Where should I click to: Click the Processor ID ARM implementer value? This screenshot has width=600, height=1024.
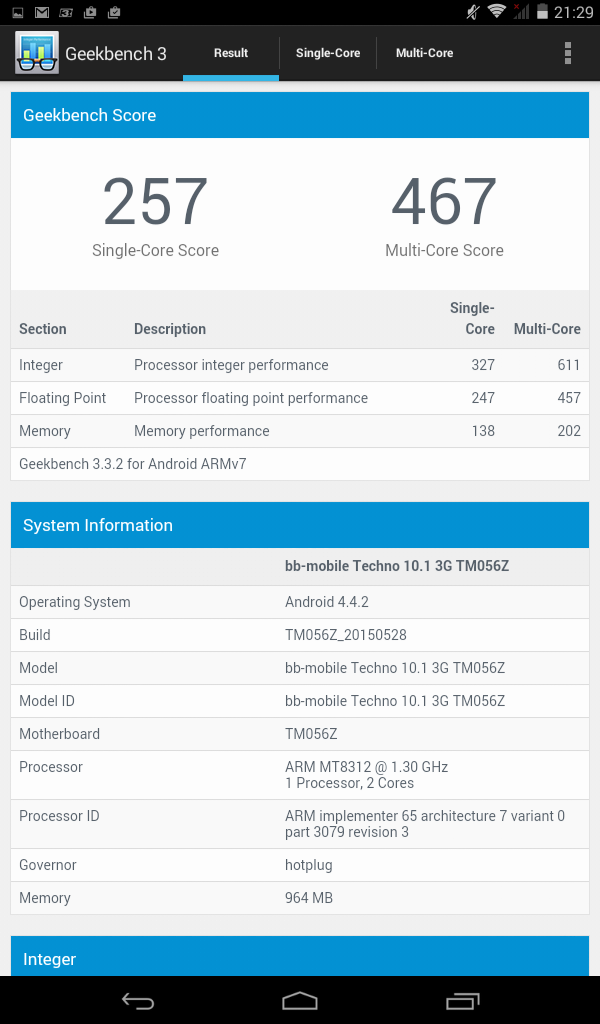[424, 824]
